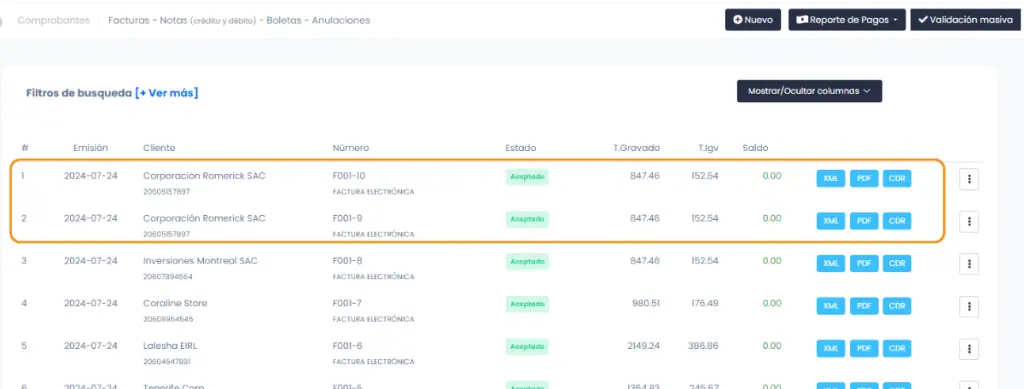Select the invoice number F001-6
This screenshot has height=389, width=1024.
click(x=347, y=346)
